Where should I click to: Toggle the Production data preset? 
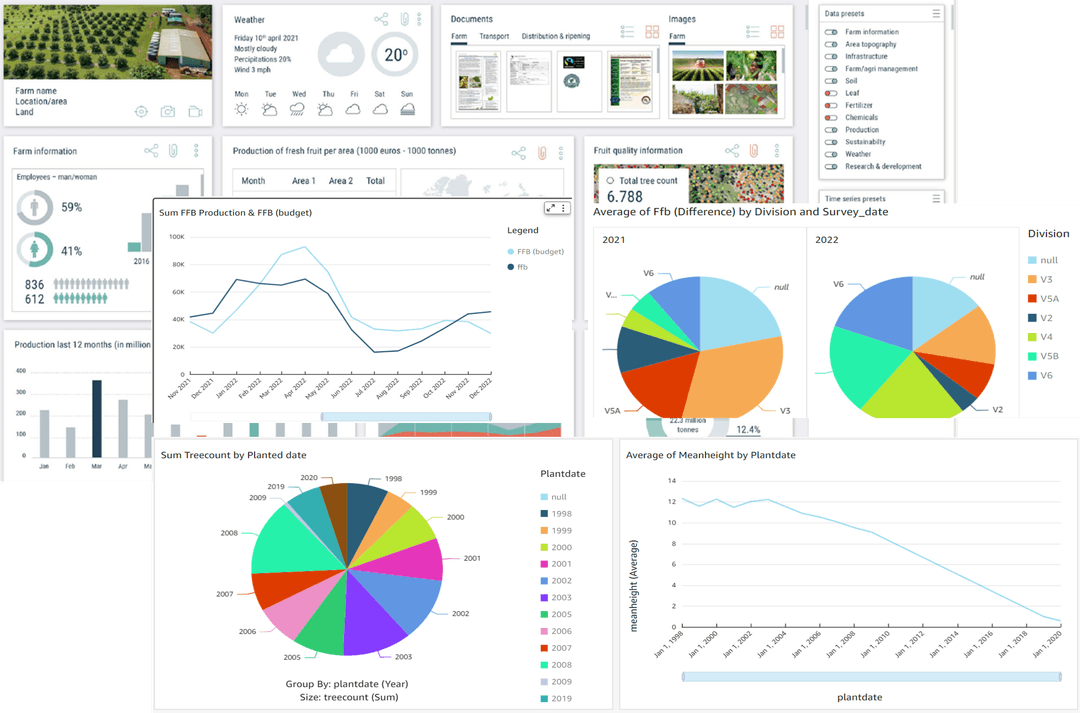coord(831,130)
